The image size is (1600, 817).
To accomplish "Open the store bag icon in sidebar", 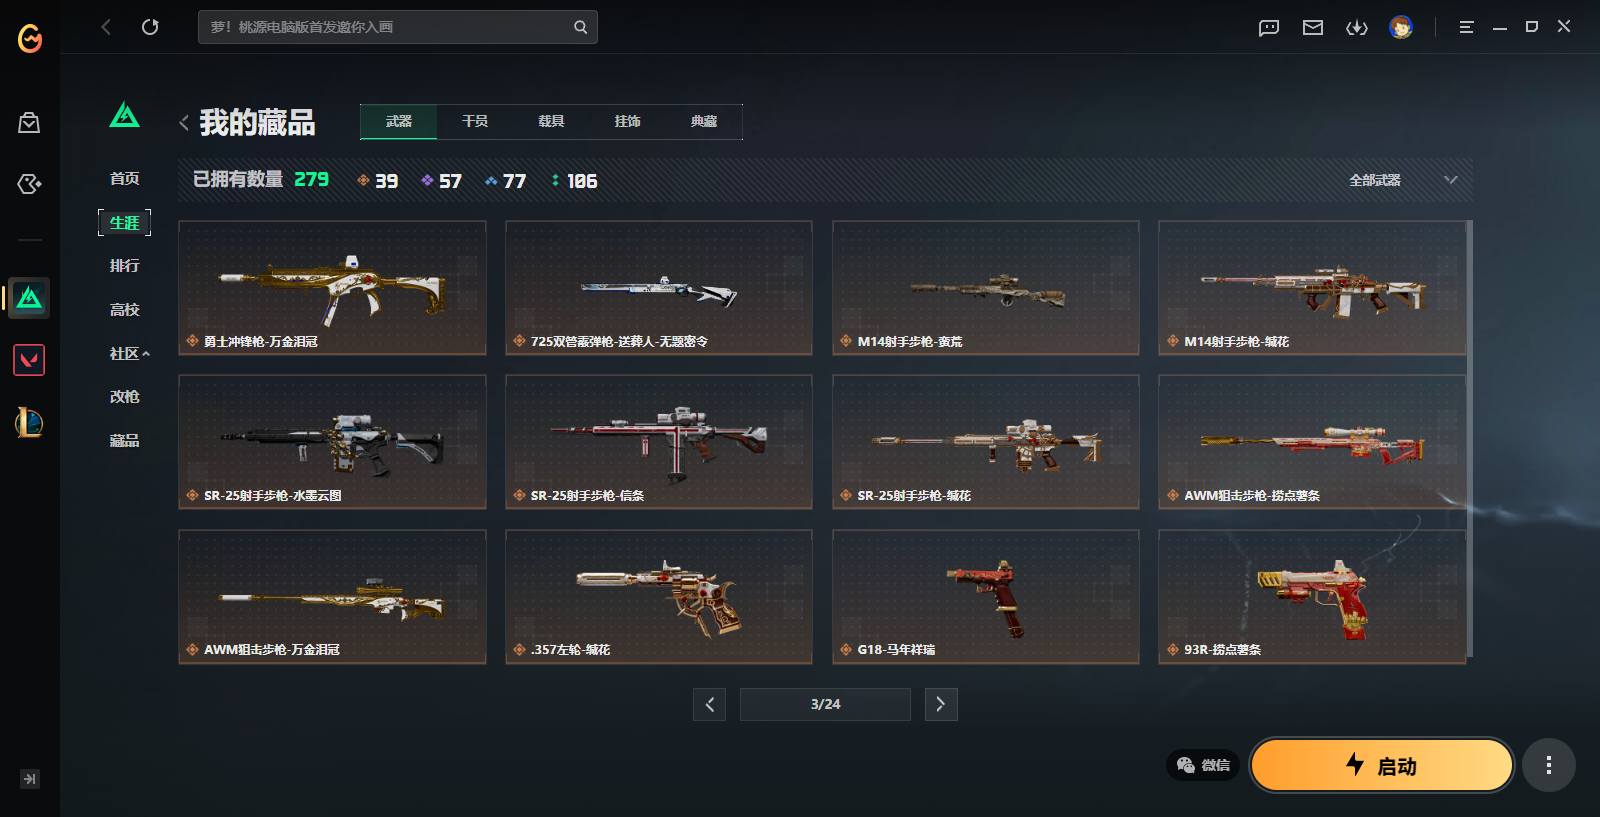I will (x=29, y=122).
